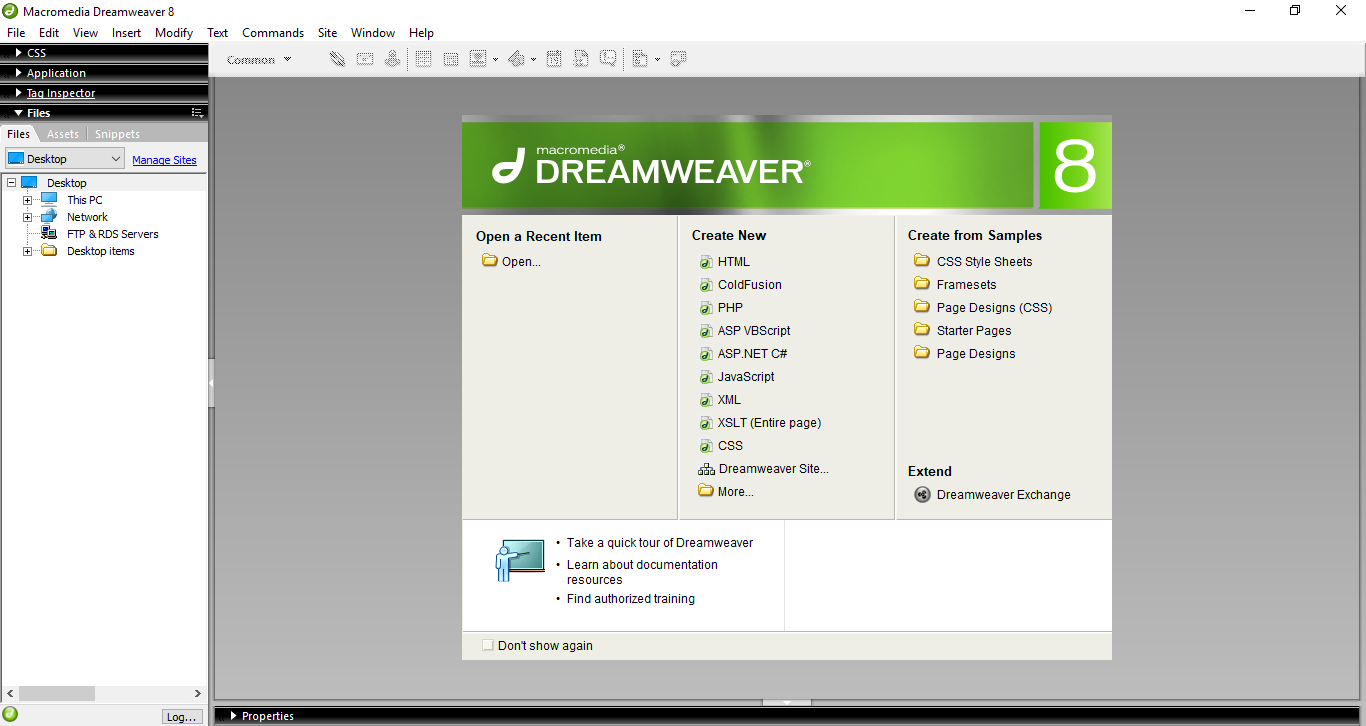Open the File menu

[16, 33]
